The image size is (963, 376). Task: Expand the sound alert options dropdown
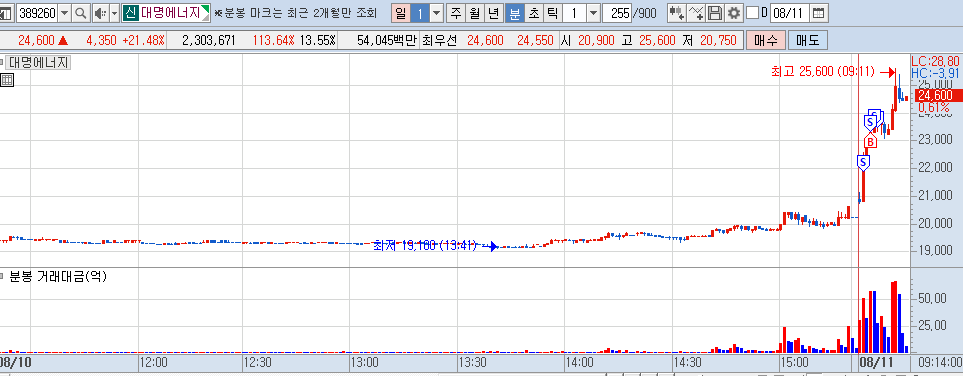(114, 12)
